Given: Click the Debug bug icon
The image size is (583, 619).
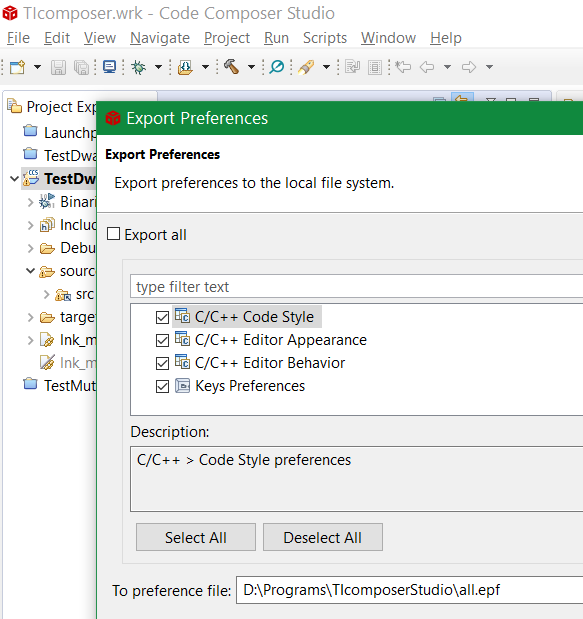Looking at the screenshot, I should (x=139, y=67).
